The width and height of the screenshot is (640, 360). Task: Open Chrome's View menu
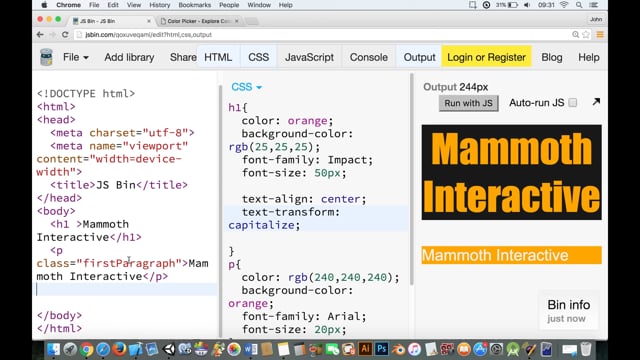133,5
